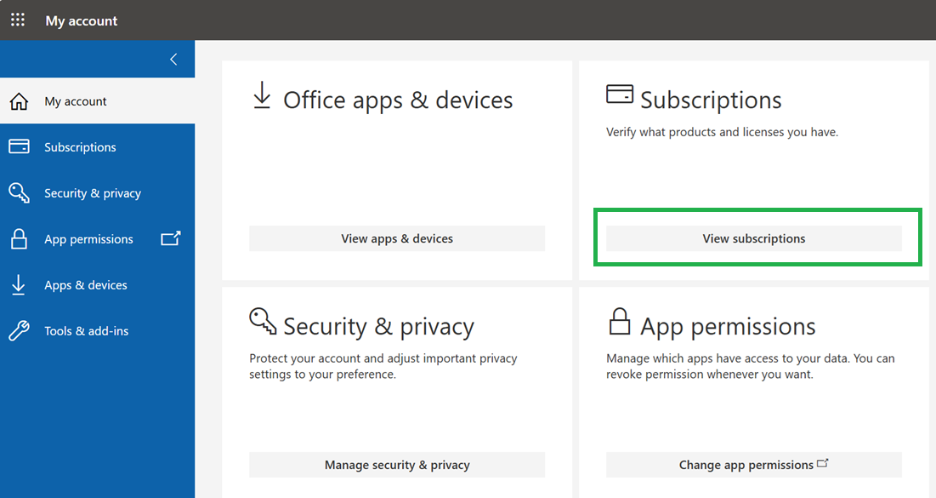Image resolution: width=936 pixels, height=498 pixels.
Task: Click the Subscriptions card heading
Action: tap(710, 100)
